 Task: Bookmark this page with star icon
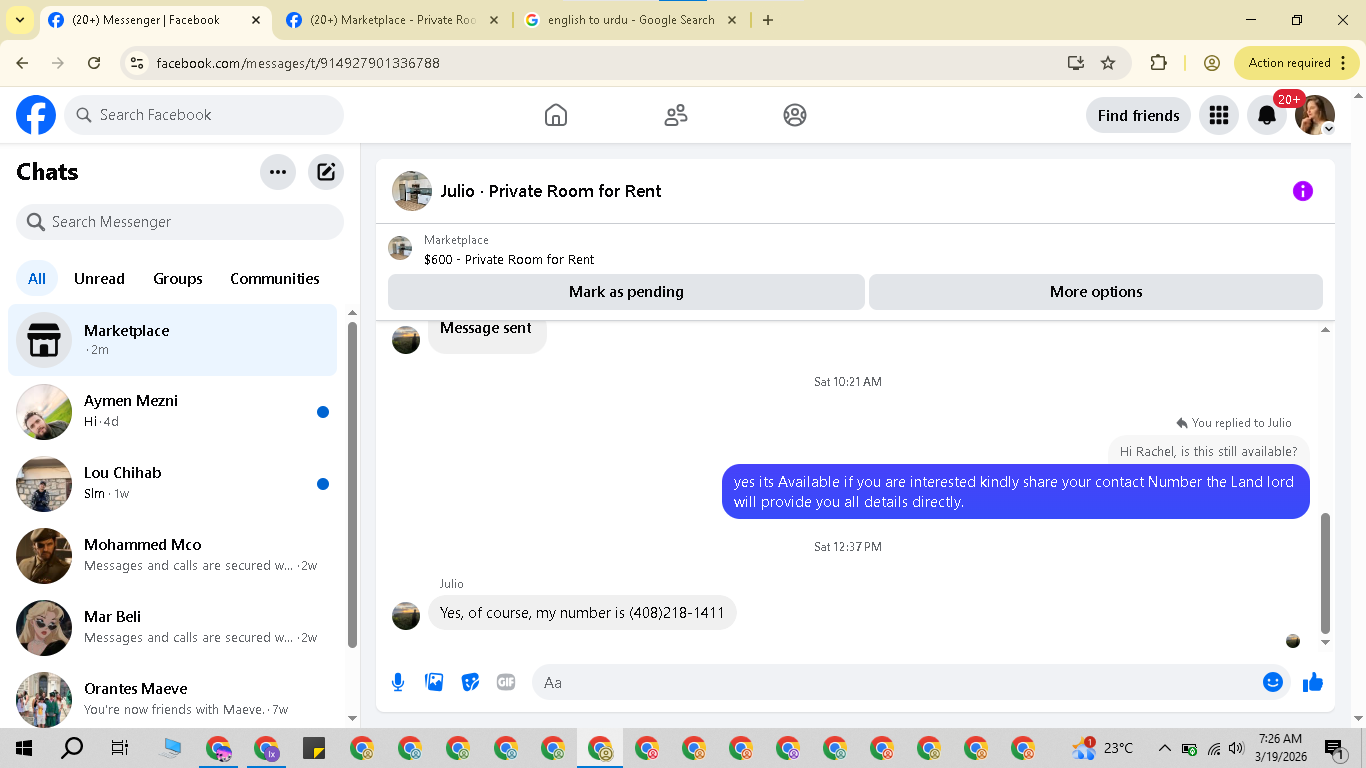(x=1108, y=63)
